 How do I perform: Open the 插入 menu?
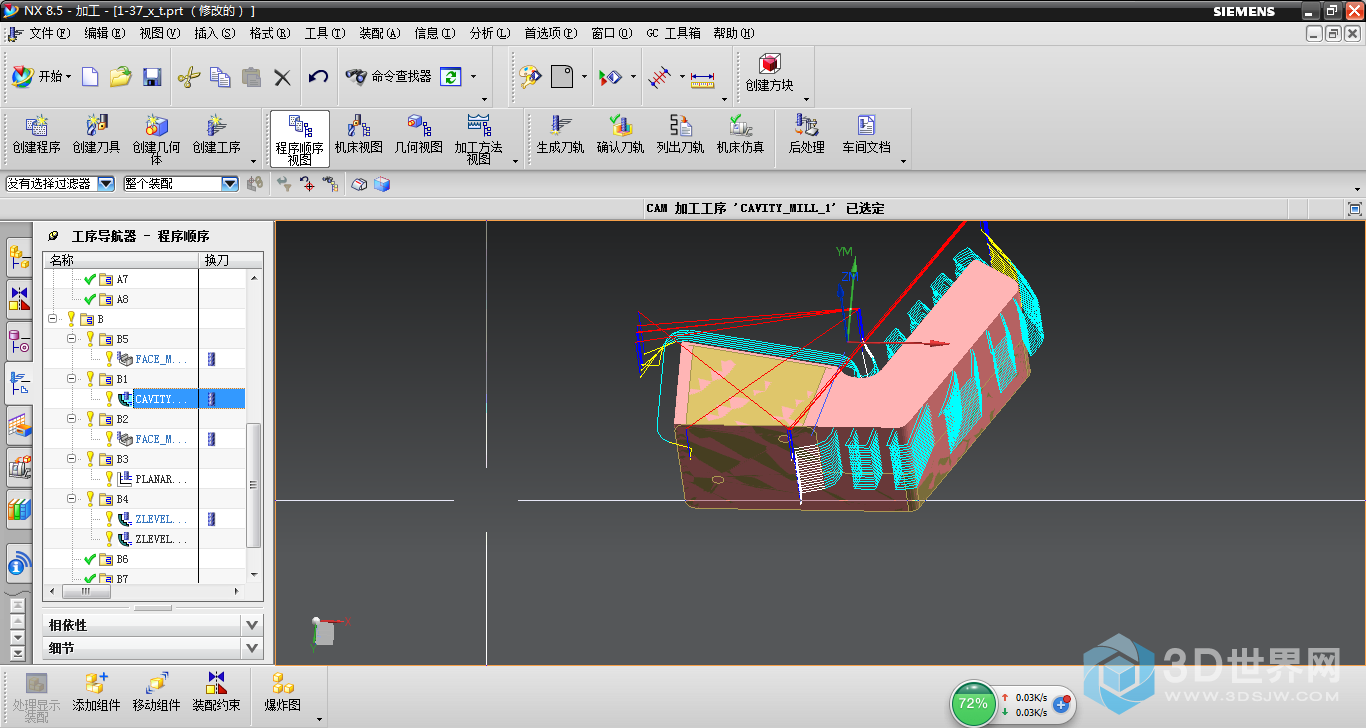coord(214,33)
